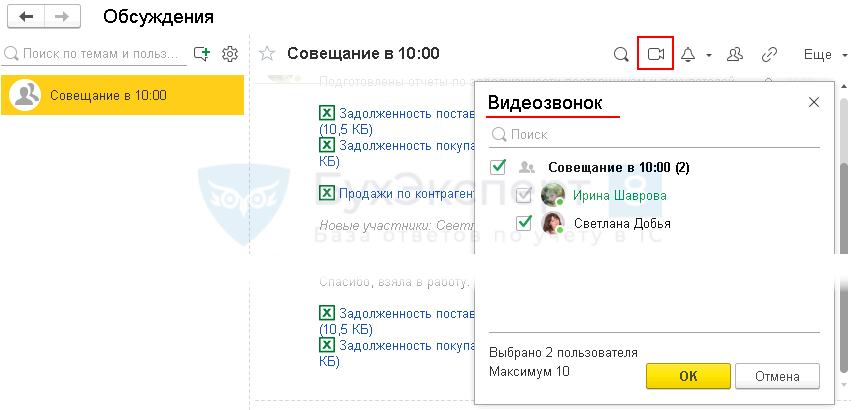Click the Совещание в 10:00 discussion title
The height and width of the screenshot is (410, 861).
coord(364,54)
